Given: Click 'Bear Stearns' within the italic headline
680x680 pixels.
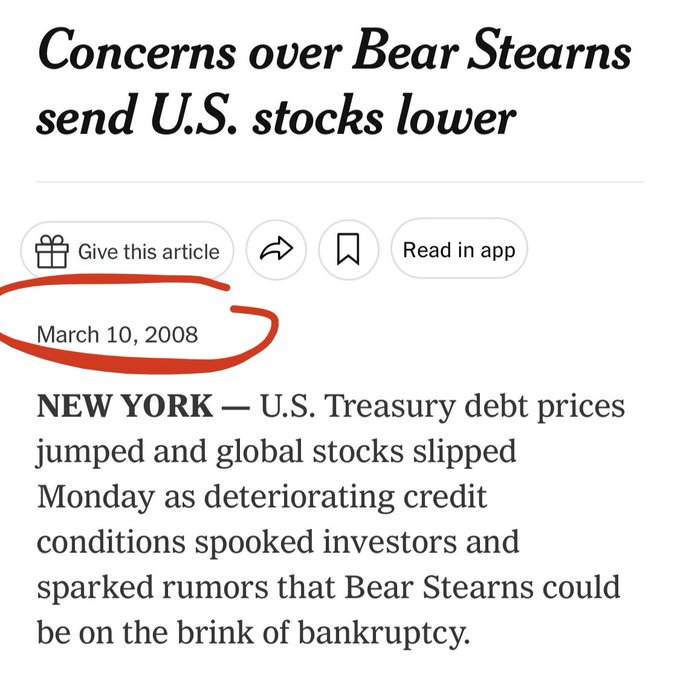Looking at the screenshot, I should click(x=492, y=49).
